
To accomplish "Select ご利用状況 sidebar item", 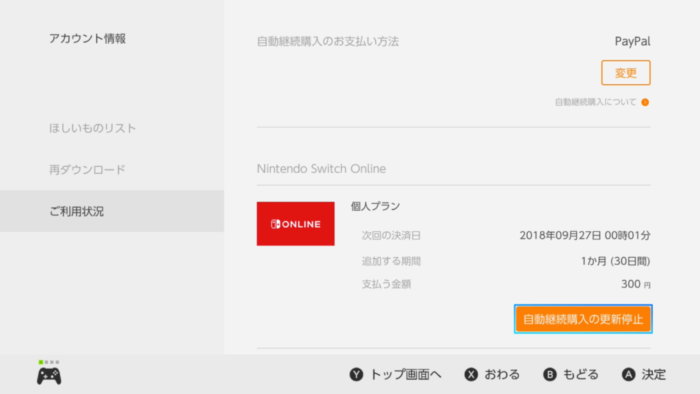I will coord(112,211).
